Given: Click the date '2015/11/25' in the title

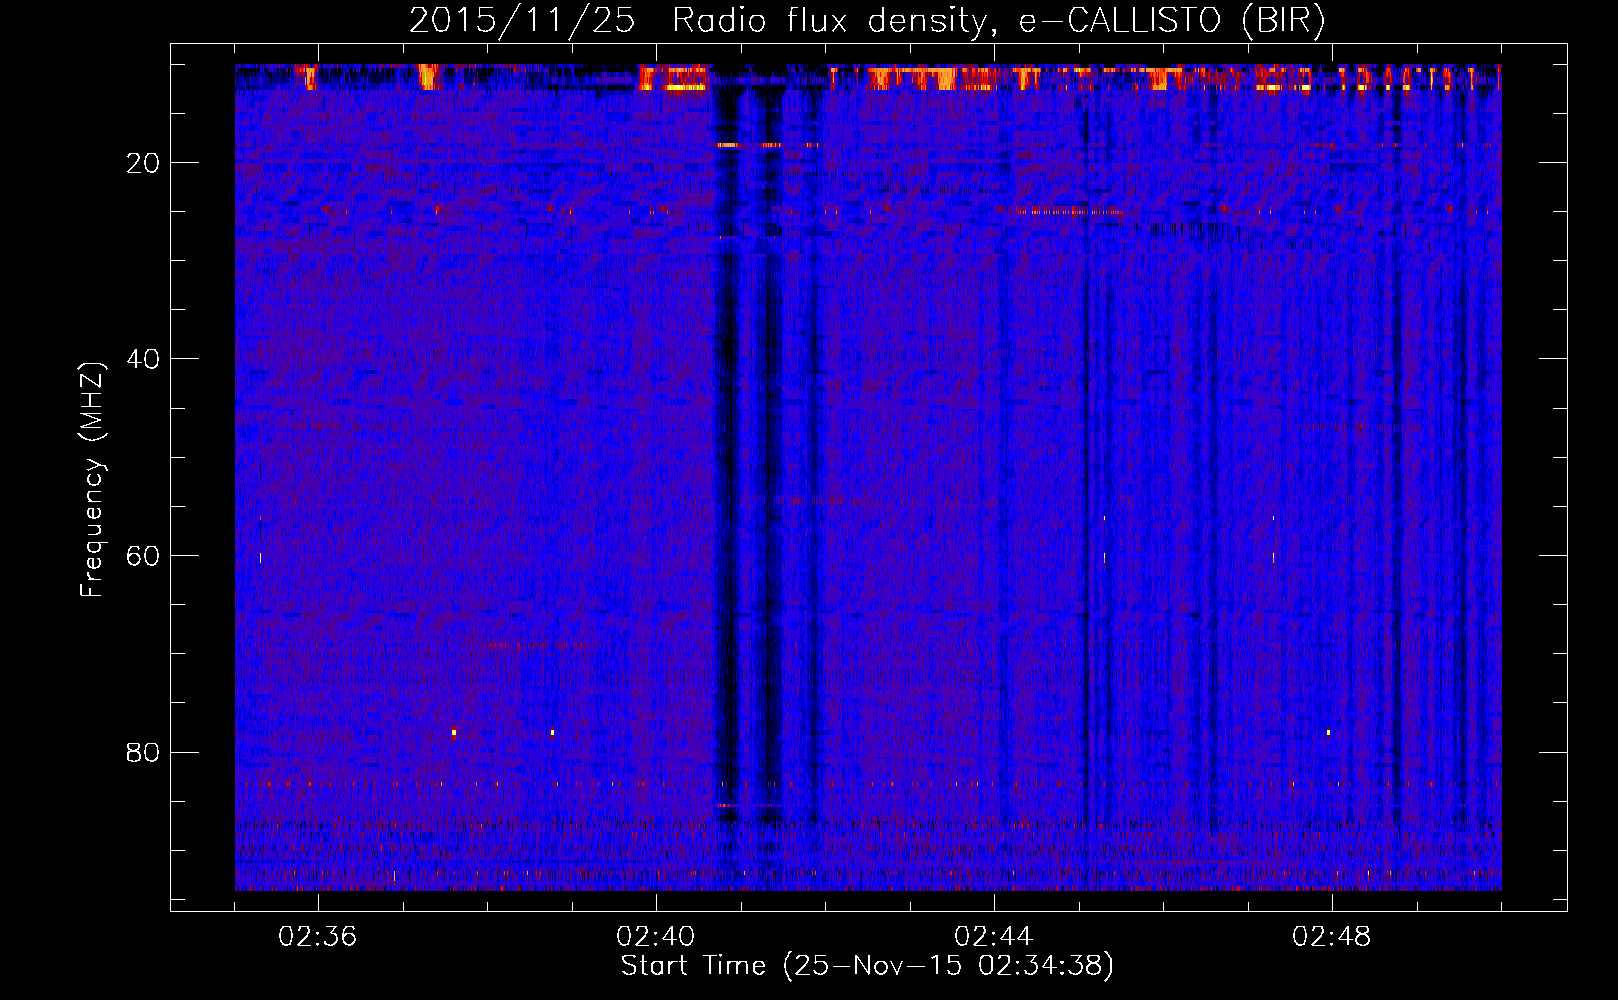Looking at the screenshot, I should [522, 21].
